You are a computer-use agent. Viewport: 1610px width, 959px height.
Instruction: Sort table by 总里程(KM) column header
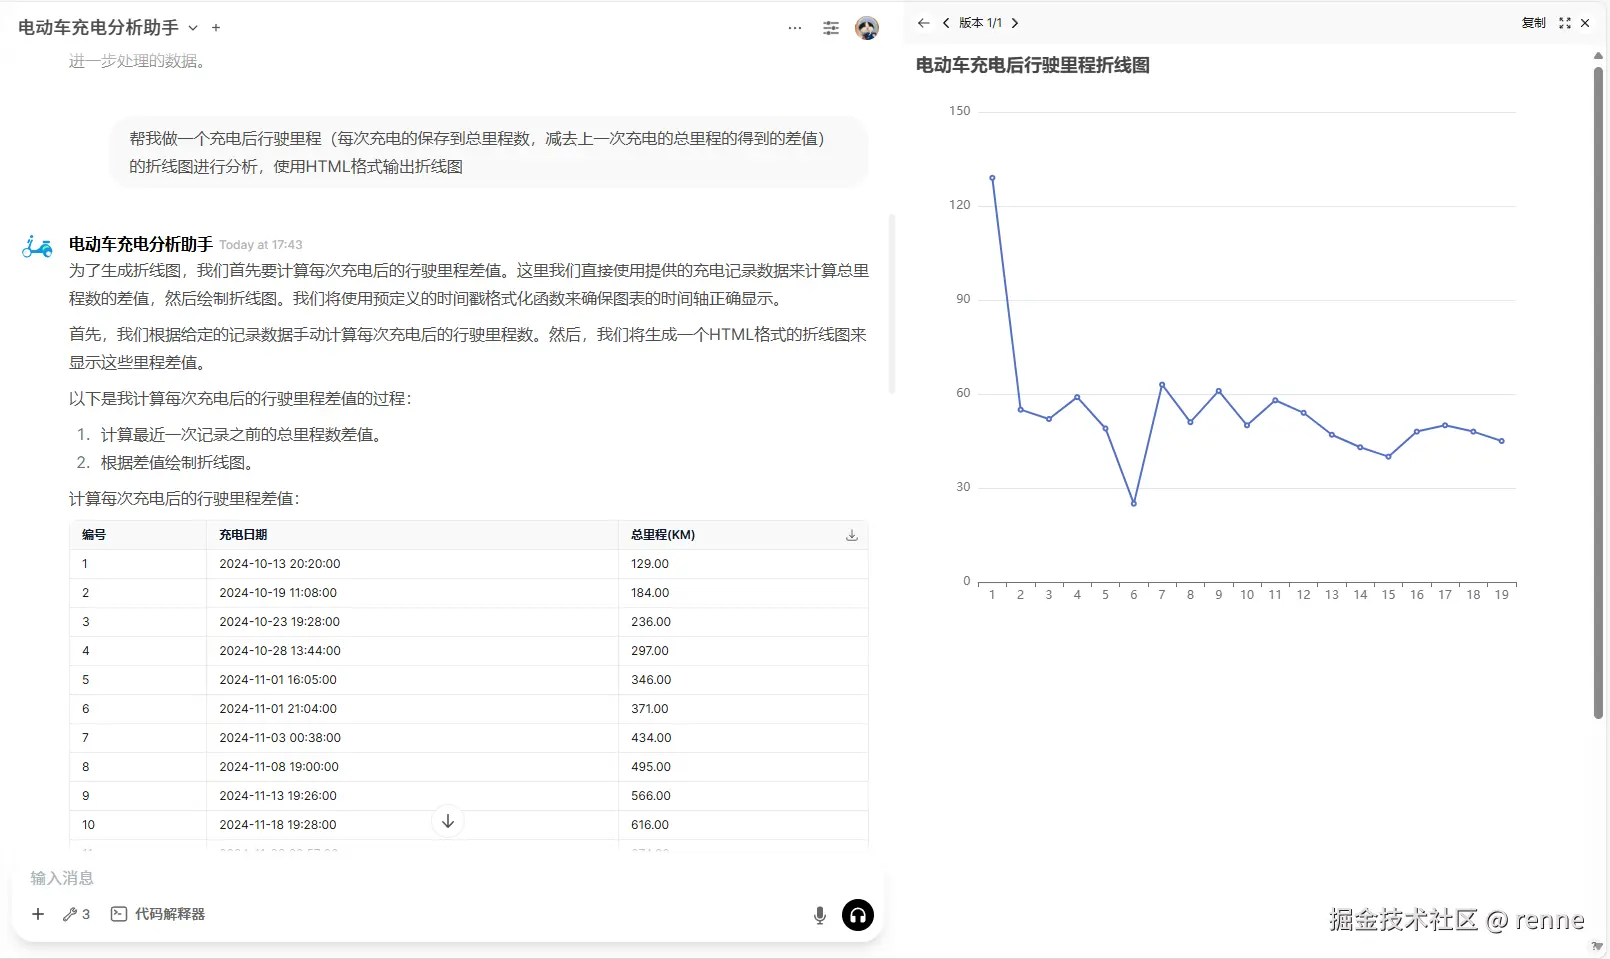coord(663,535)
